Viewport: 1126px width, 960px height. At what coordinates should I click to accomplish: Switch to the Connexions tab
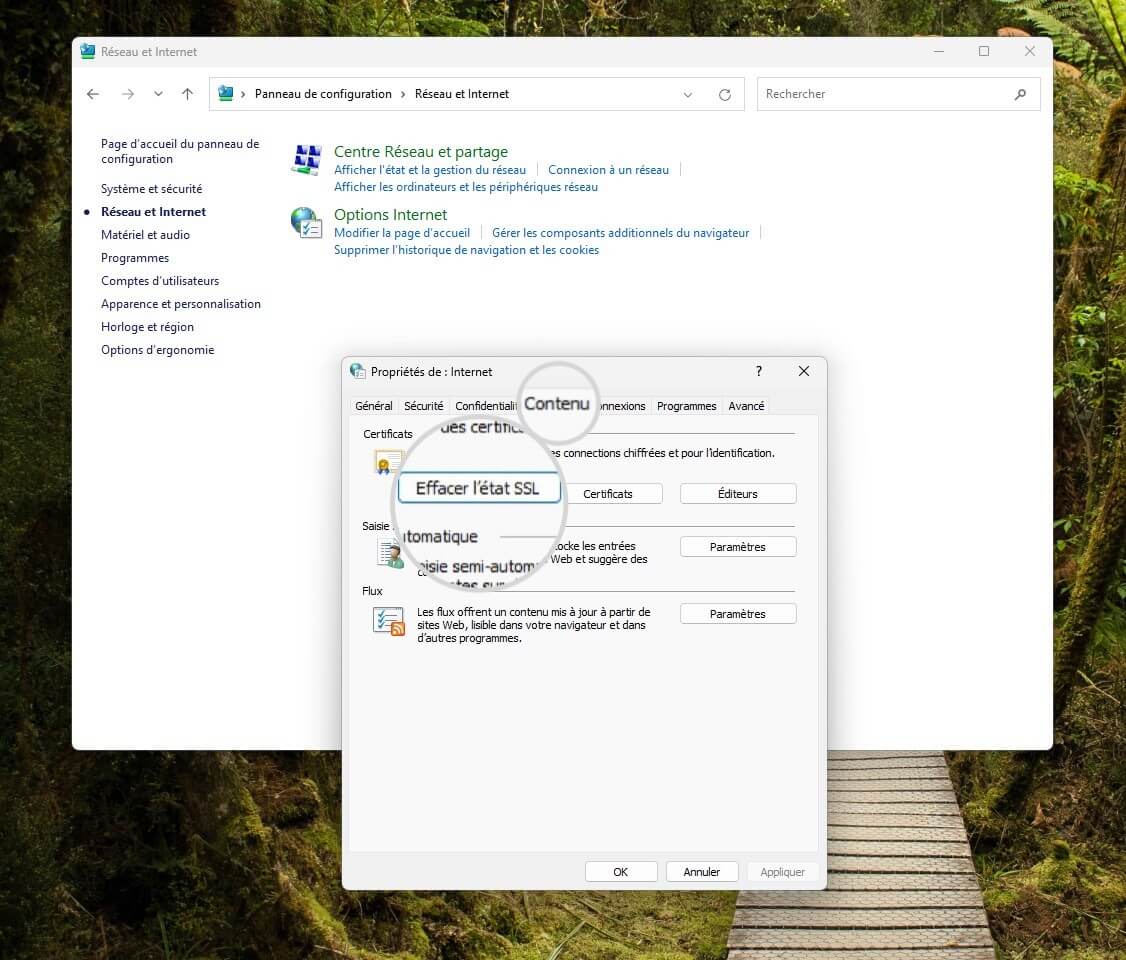tap(622, 406)
